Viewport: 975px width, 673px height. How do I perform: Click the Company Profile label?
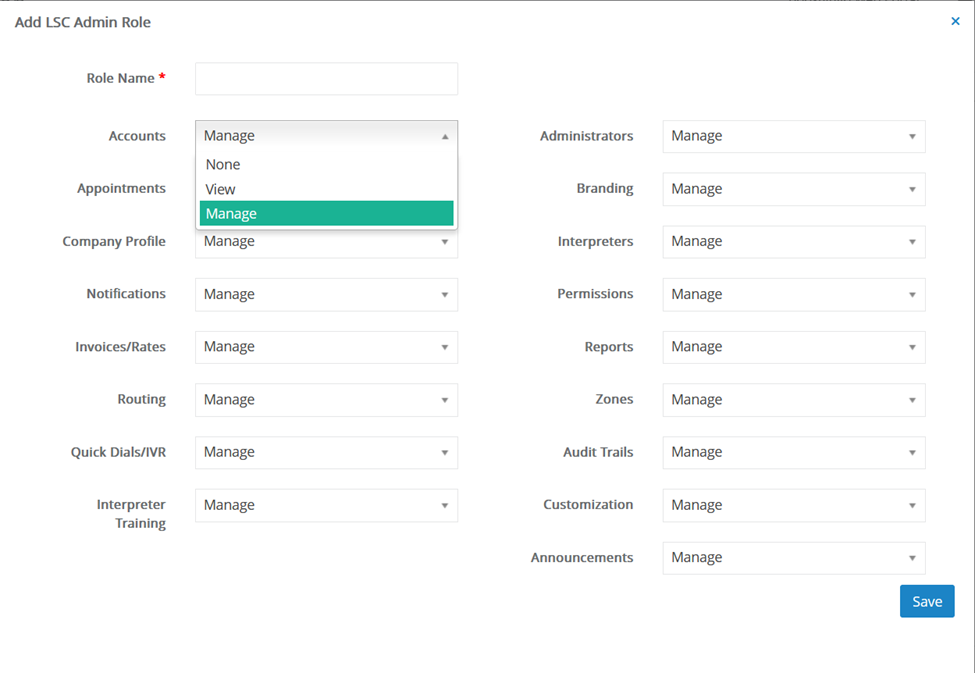pos(114,241)
